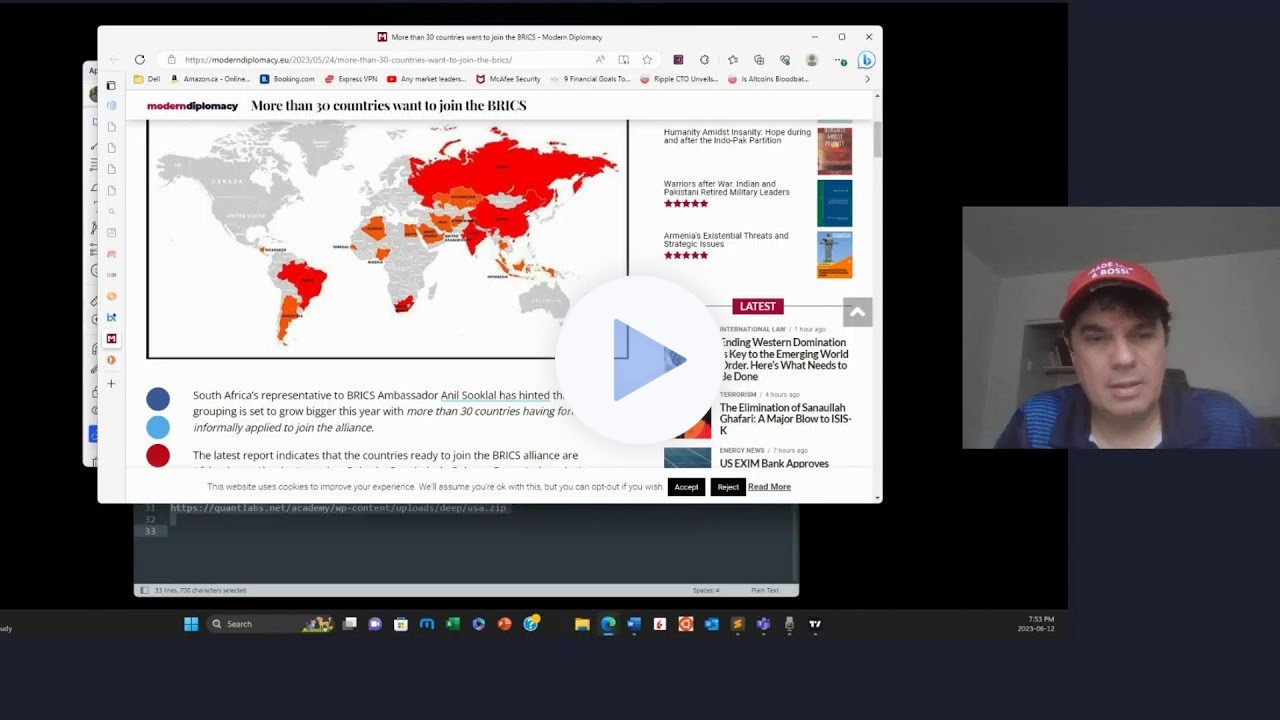This screenshot has height=720, width=1280.
Task: Open the cookie Read More link
Action: pyautogui.click(x=769, y=487)
